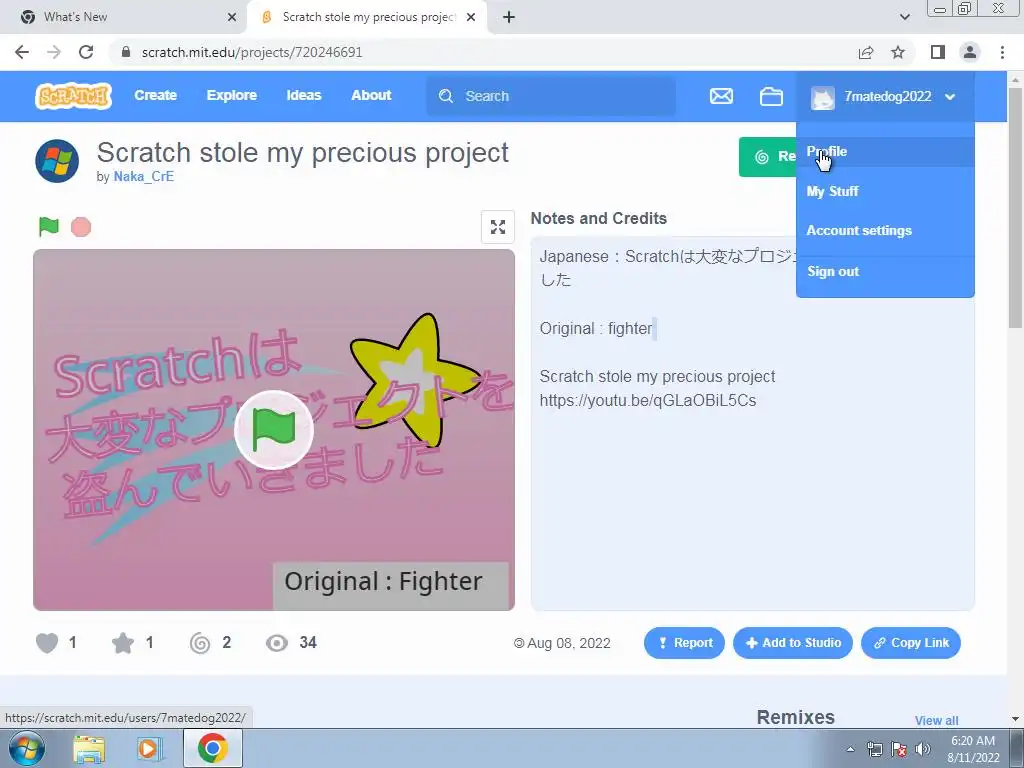Open the Ideas page
Image resolution: width=1024 pixels, height=768 pixels.
(x=304, y=95)
